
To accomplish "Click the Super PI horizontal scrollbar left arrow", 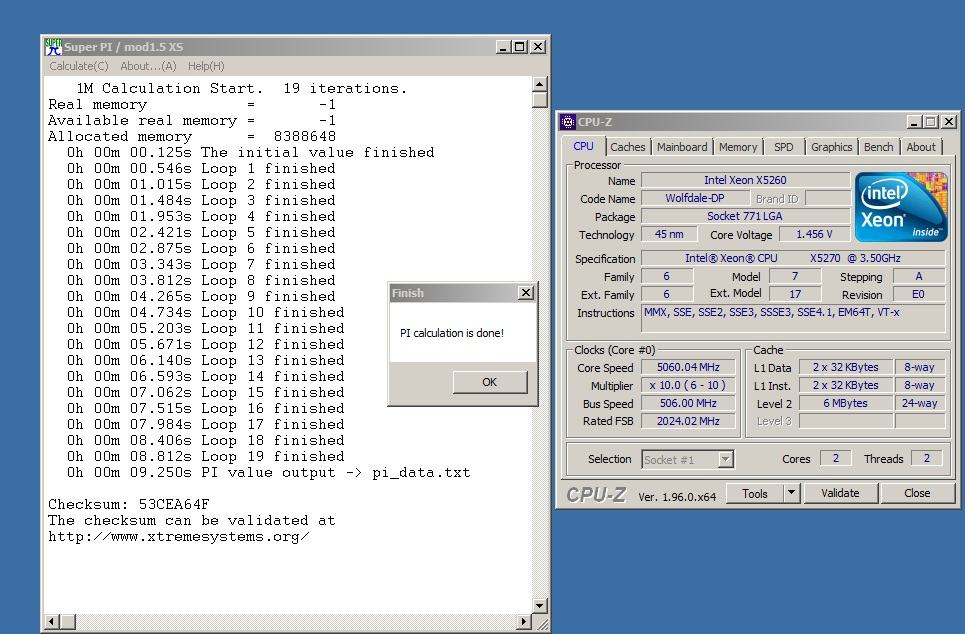I will pyautogui.click(x=52, y=622).
